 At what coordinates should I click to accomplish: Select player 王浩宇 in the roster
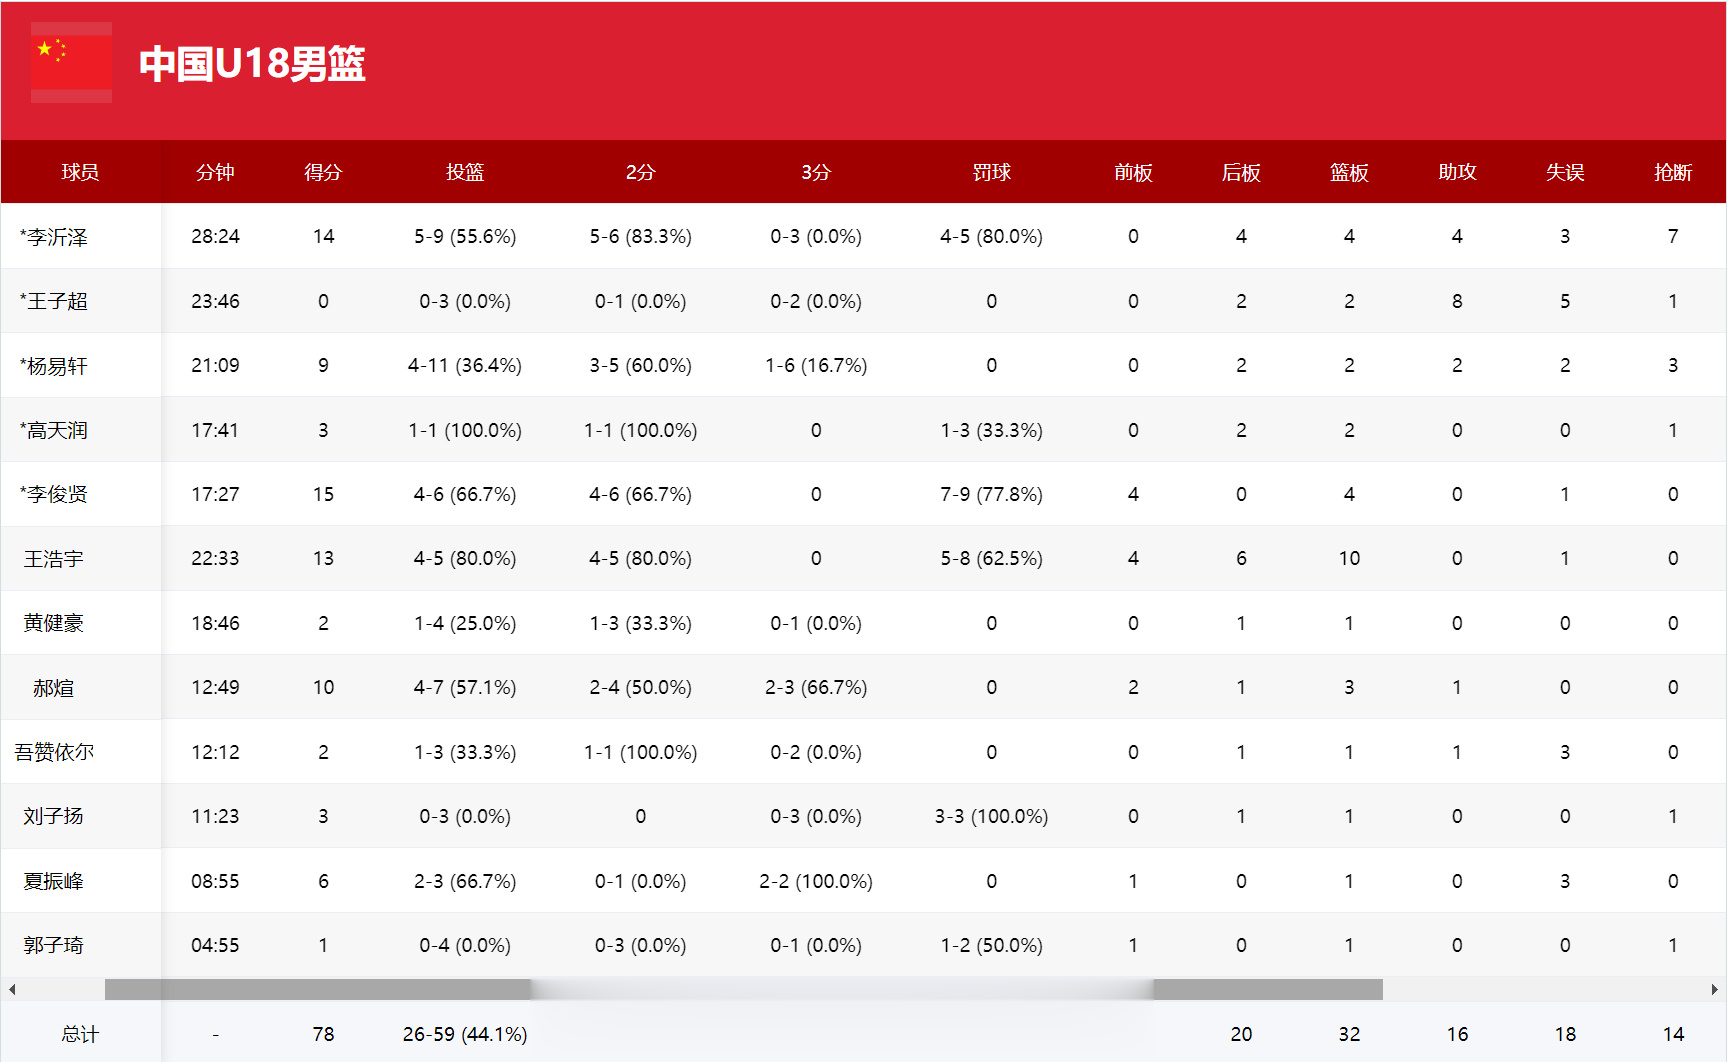(54, 559)
